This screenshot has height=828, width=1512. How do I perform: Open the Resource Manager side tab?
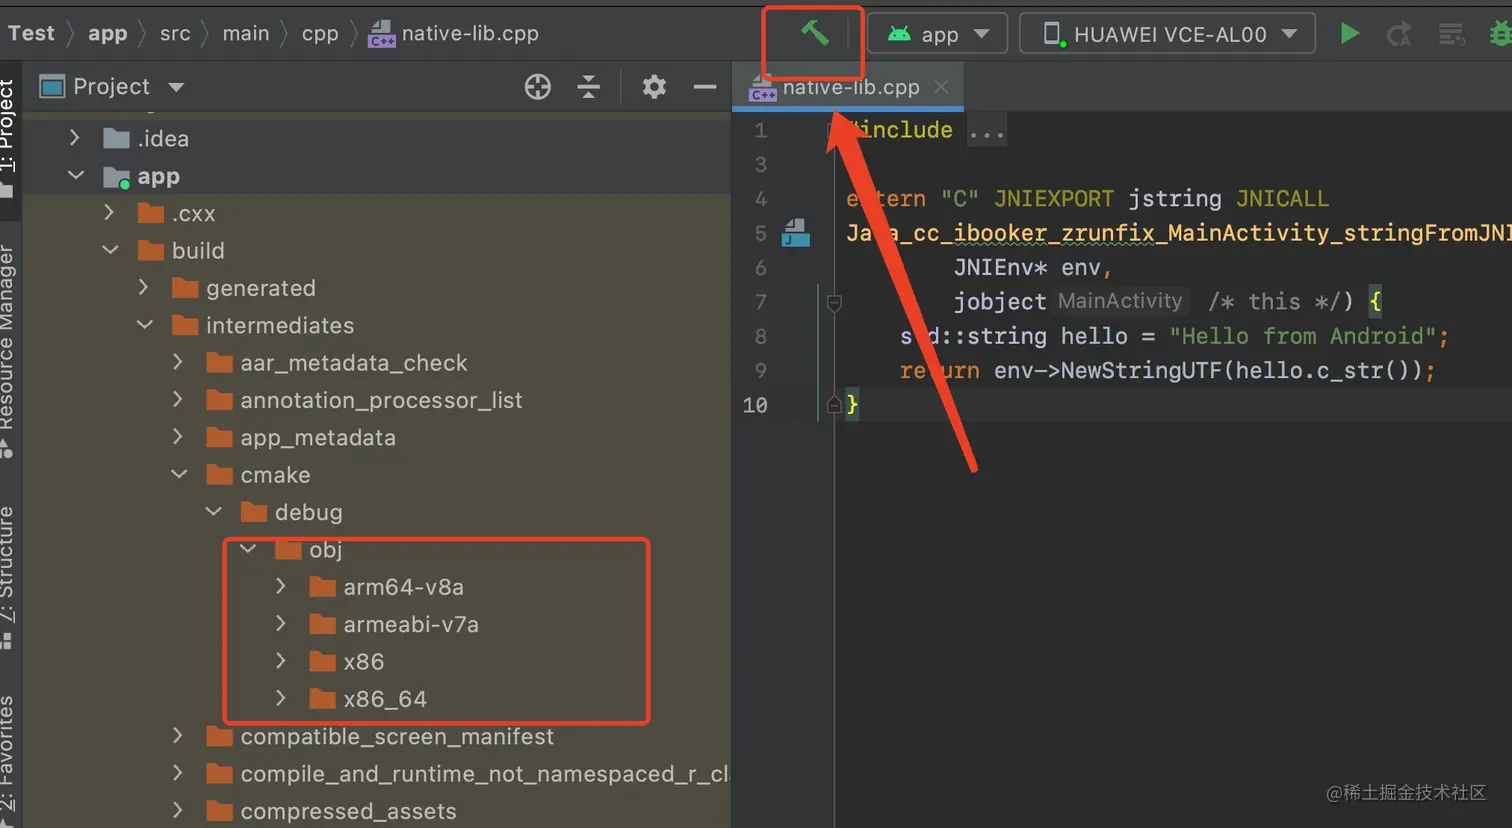pos(8,350)
